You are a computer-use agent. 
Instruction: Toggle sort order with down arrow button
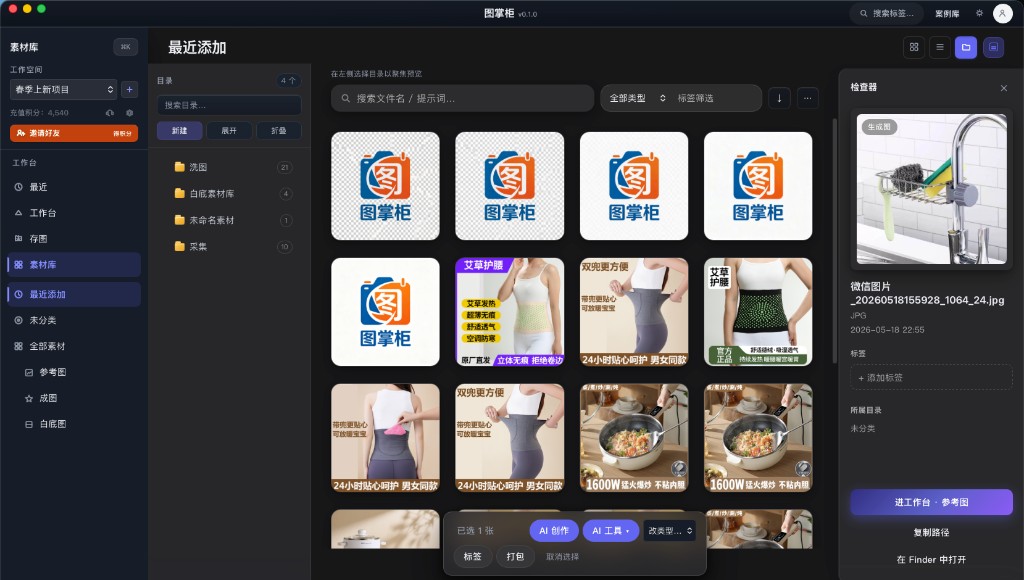(x=779, y=98)
